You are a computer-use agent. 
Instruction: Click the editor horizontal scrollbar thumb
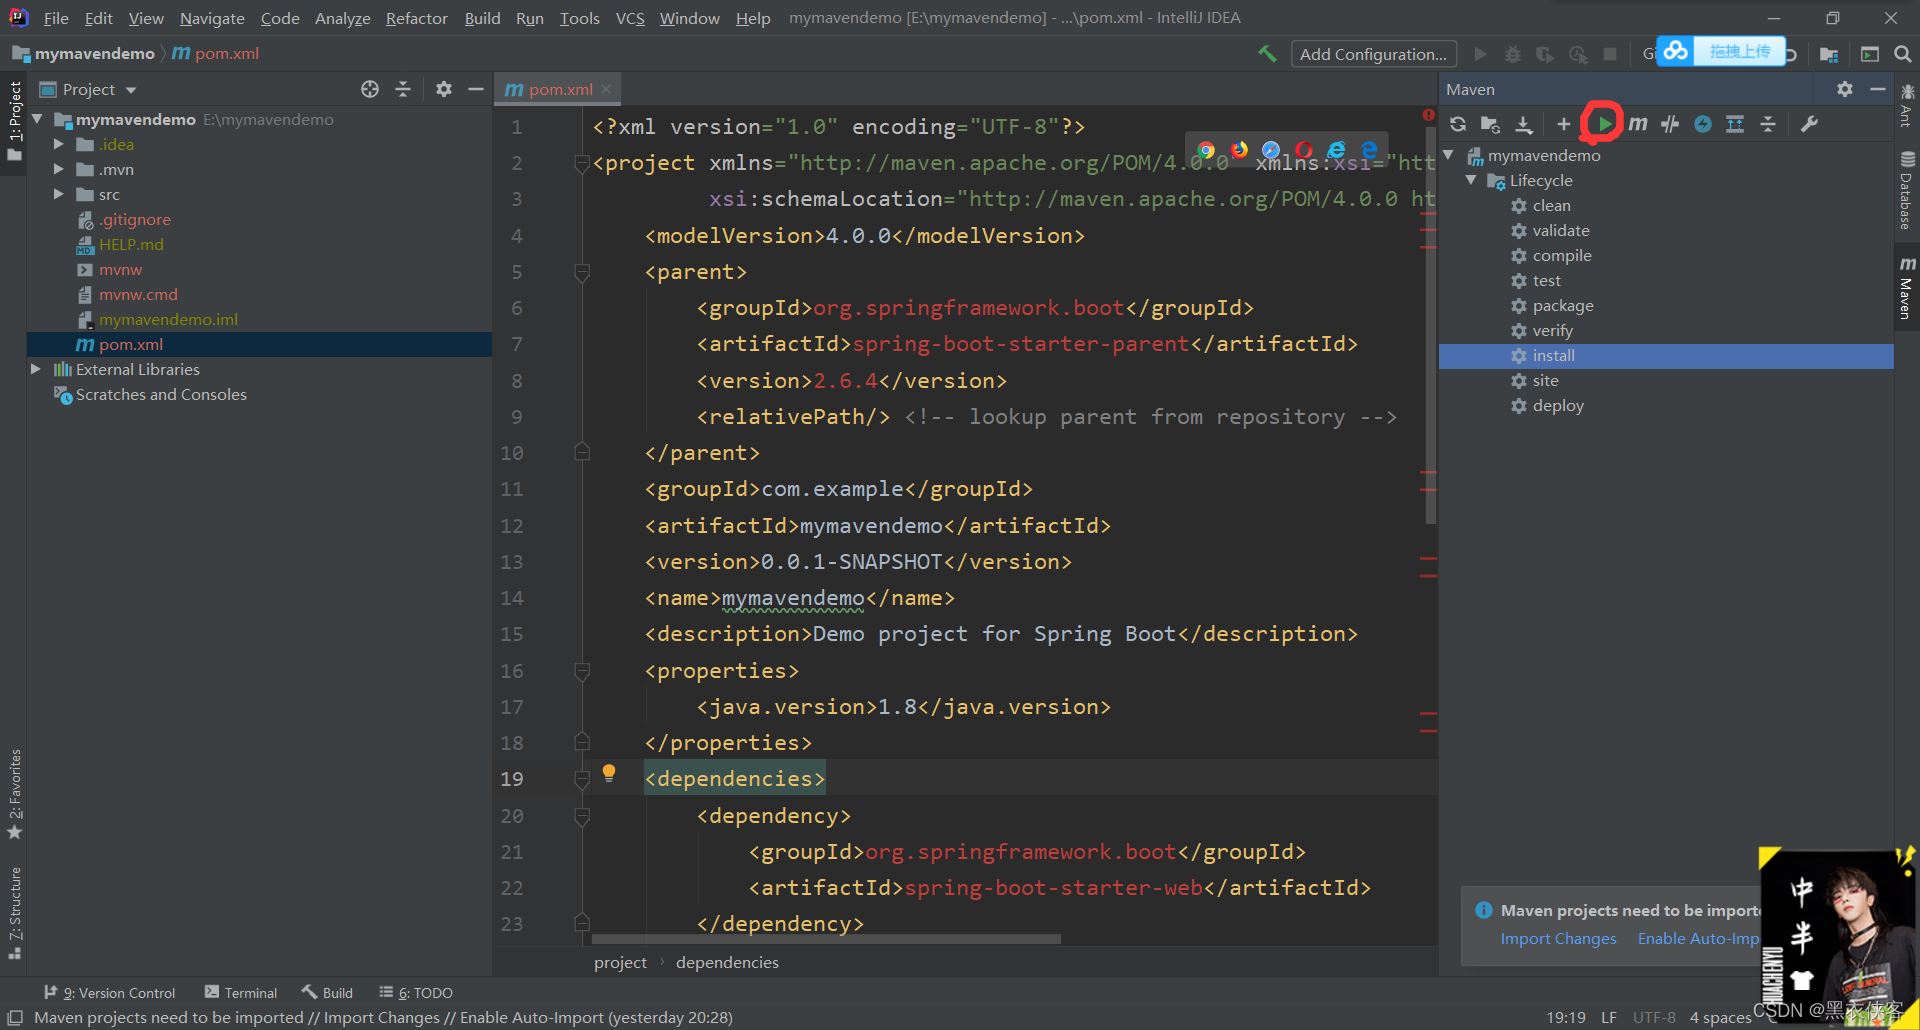826,939
